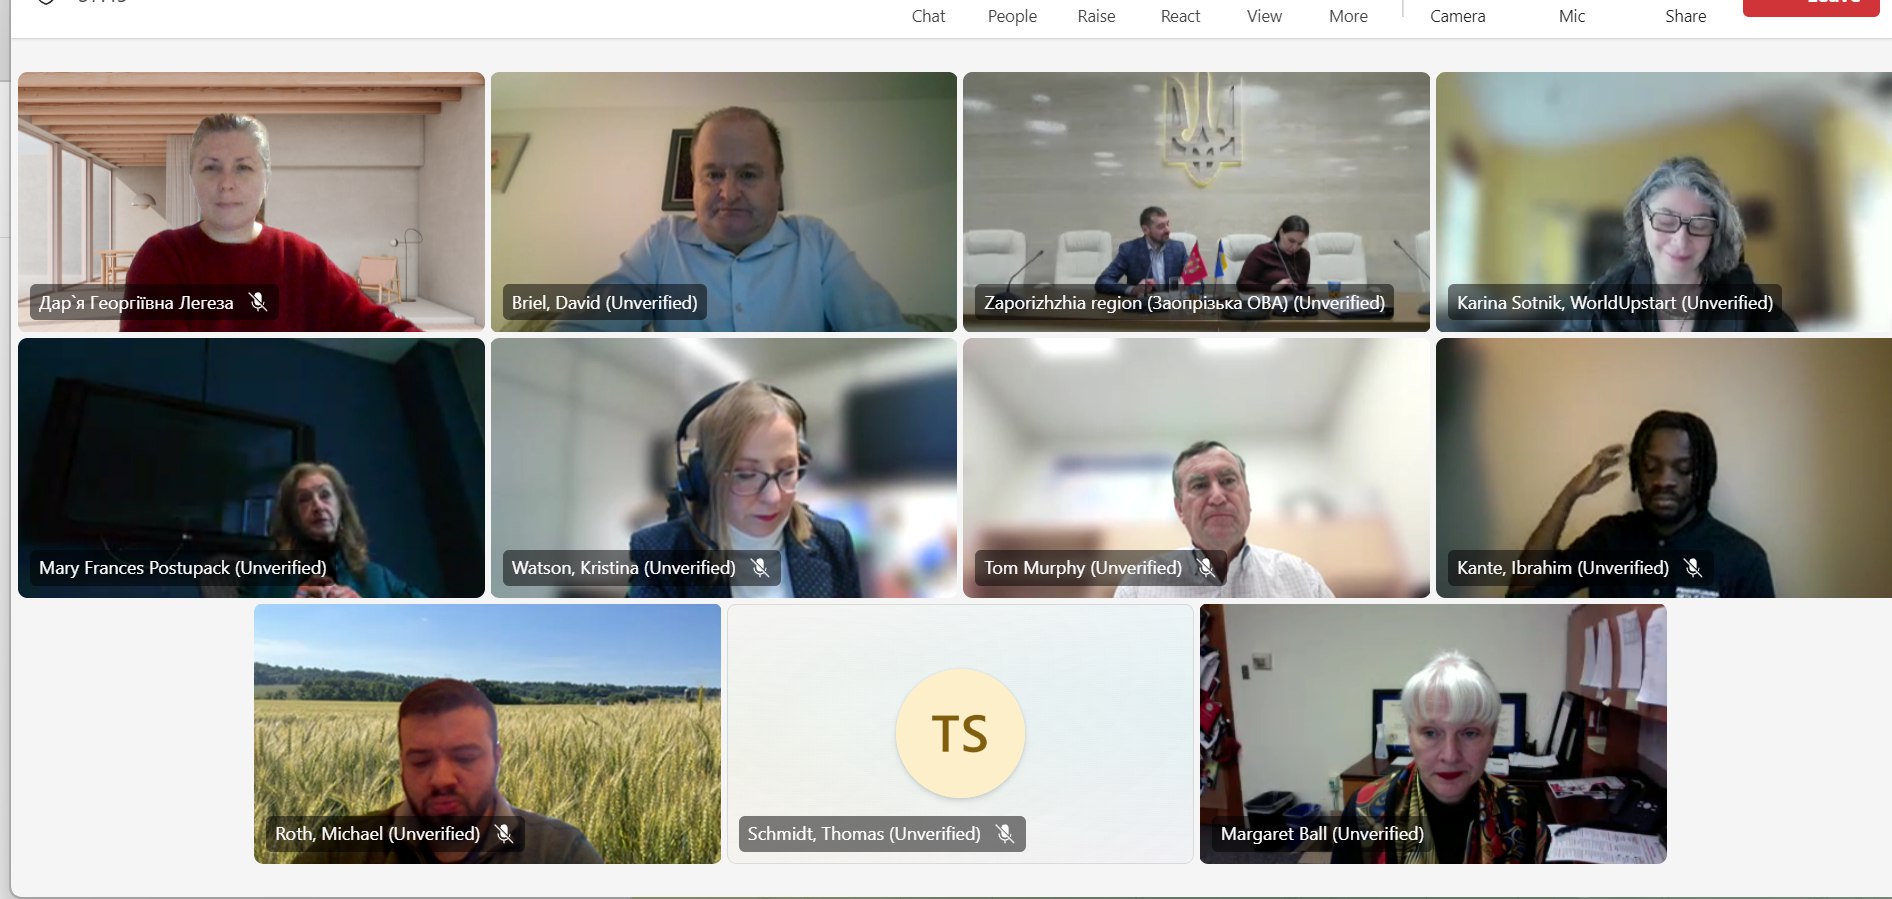Click the name label "Watson, Kristina (Unverified)"
Screen dimensions: 1892x899
pyautogui.click(x=623, y=568)
